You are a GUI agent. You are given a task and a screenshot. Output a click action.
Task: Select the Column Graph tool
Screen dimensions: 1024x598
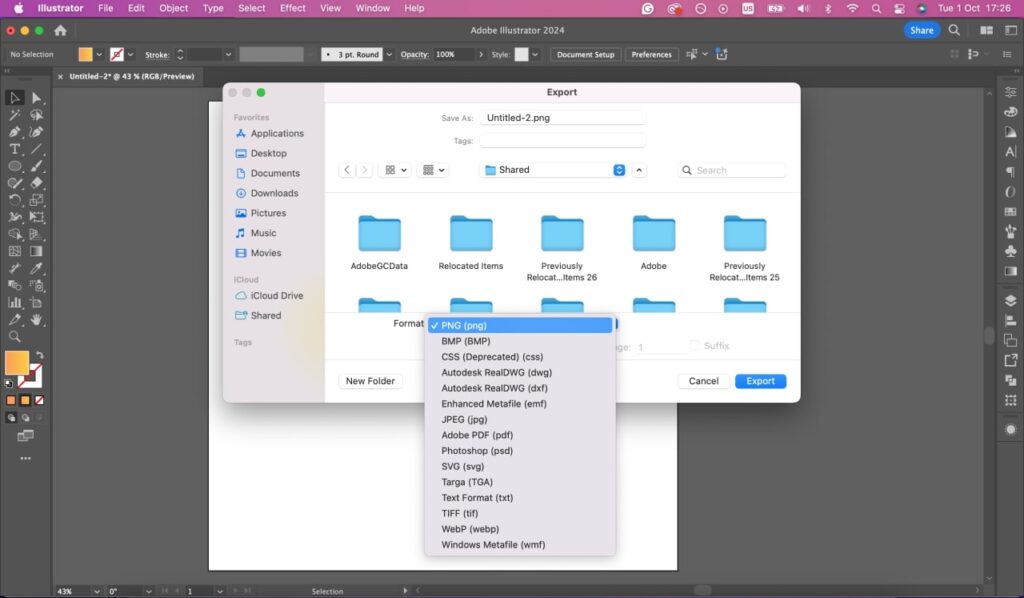click(14, 302)
